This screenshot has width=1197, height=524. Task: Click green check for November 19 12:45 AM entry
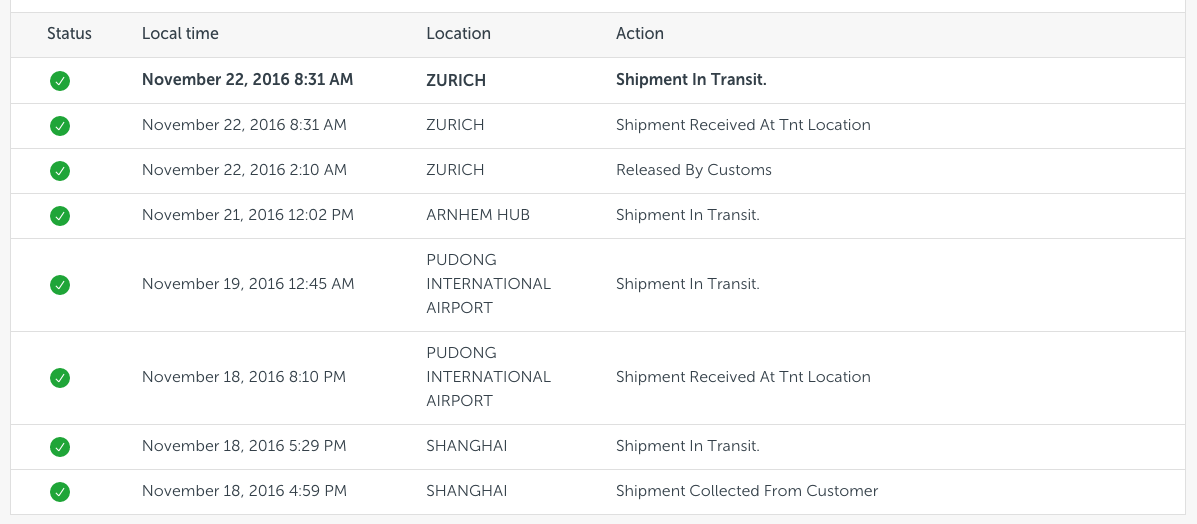coord(60,285)
